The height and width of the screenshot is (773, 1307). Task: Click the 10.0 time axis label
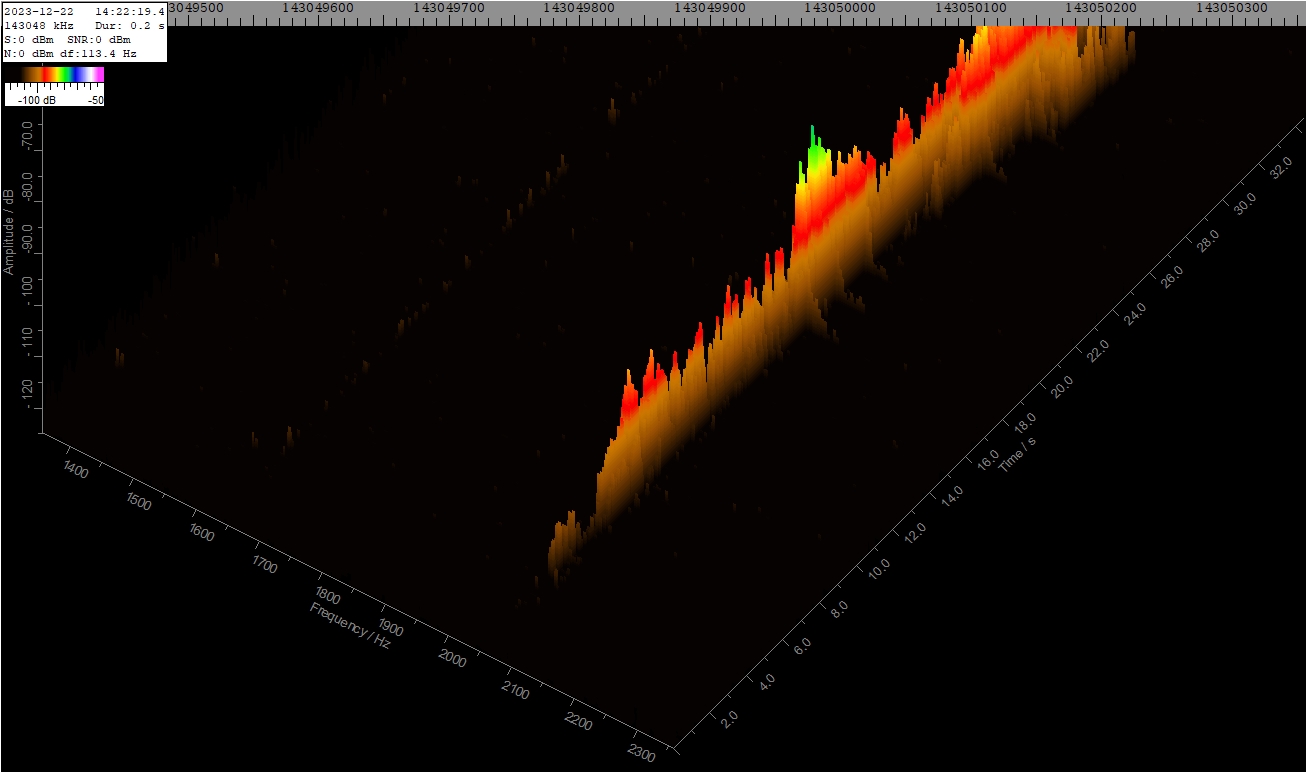coord(879,569)
